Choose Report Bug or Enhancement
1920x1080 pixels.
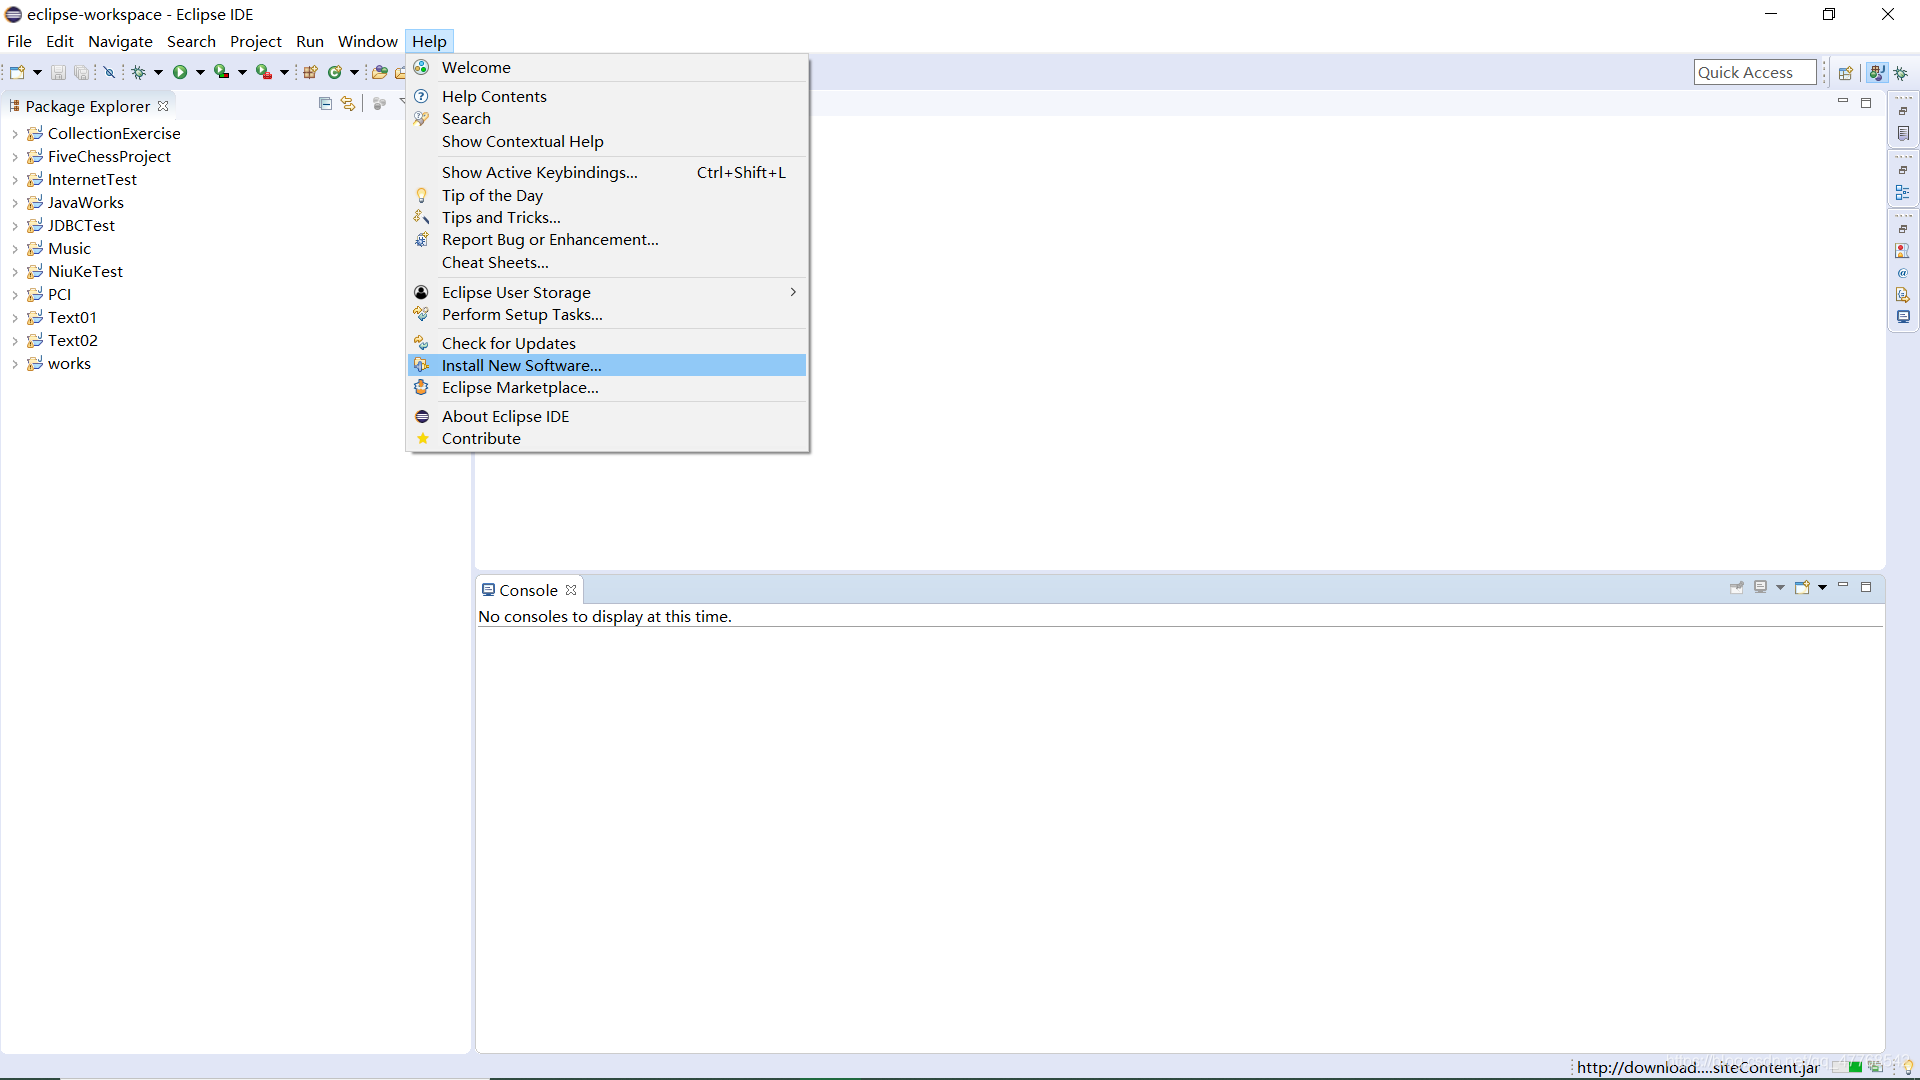click(x=607, y=240)
